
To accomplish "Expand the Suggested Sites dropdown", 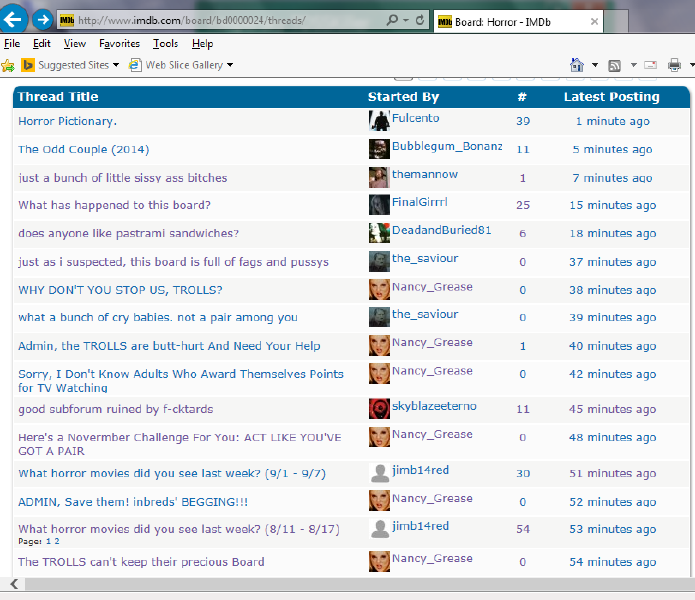I will point(116,65).
